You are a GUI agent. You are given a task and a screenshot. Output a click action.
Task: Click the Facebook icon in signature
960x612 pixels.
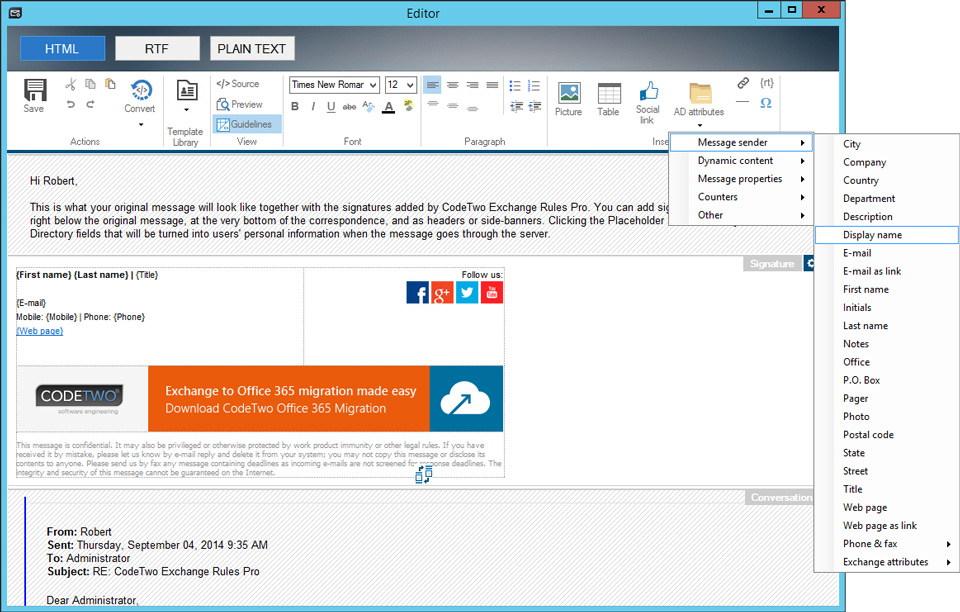(x=418, y=293)
